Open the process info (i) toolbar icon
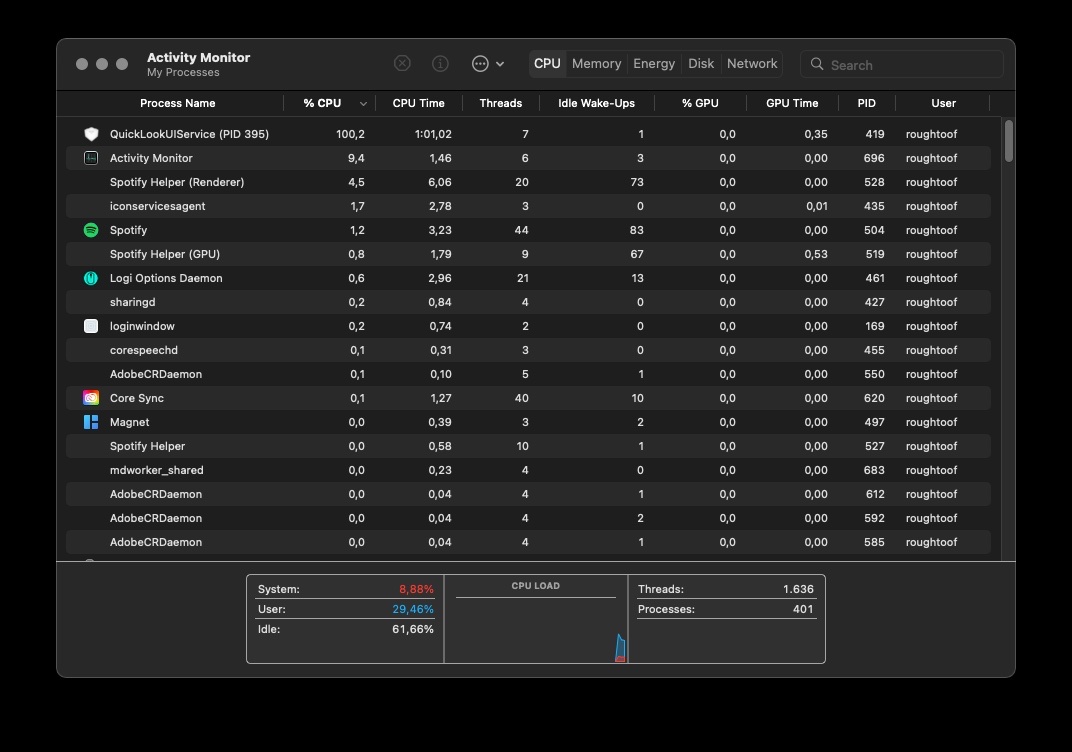Viewport: 1072px width, 752px height. coord(440,64)
